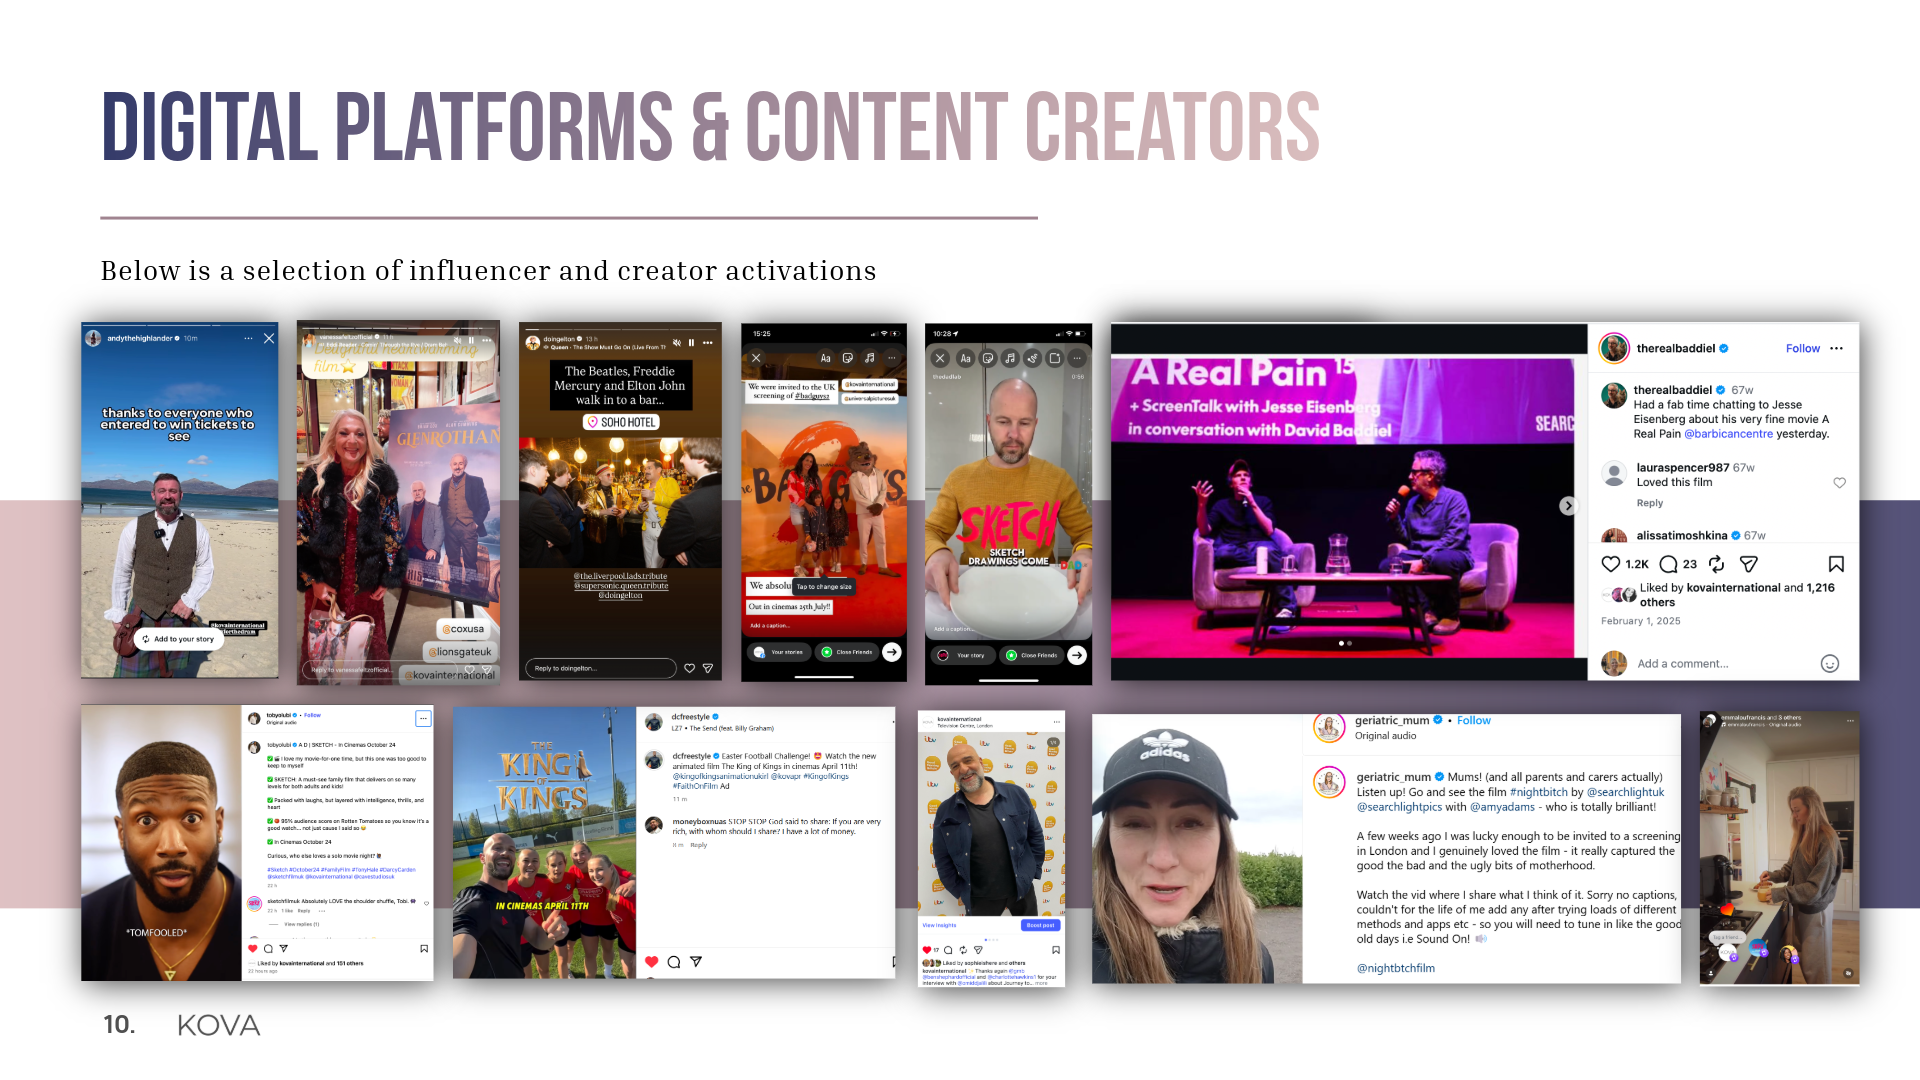Open tobyolubi post options menu
The height and width of the screenshot is (1080, 1920).
424,718
